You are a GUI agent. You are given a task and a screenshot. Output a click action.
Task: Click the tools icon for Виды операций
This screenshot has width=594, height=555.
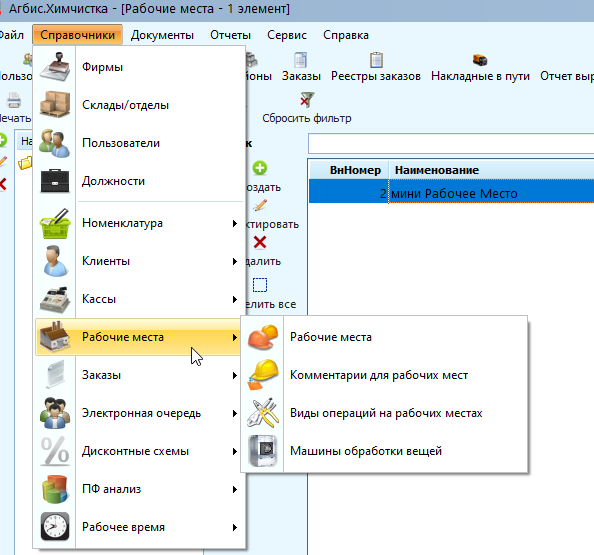263,413
